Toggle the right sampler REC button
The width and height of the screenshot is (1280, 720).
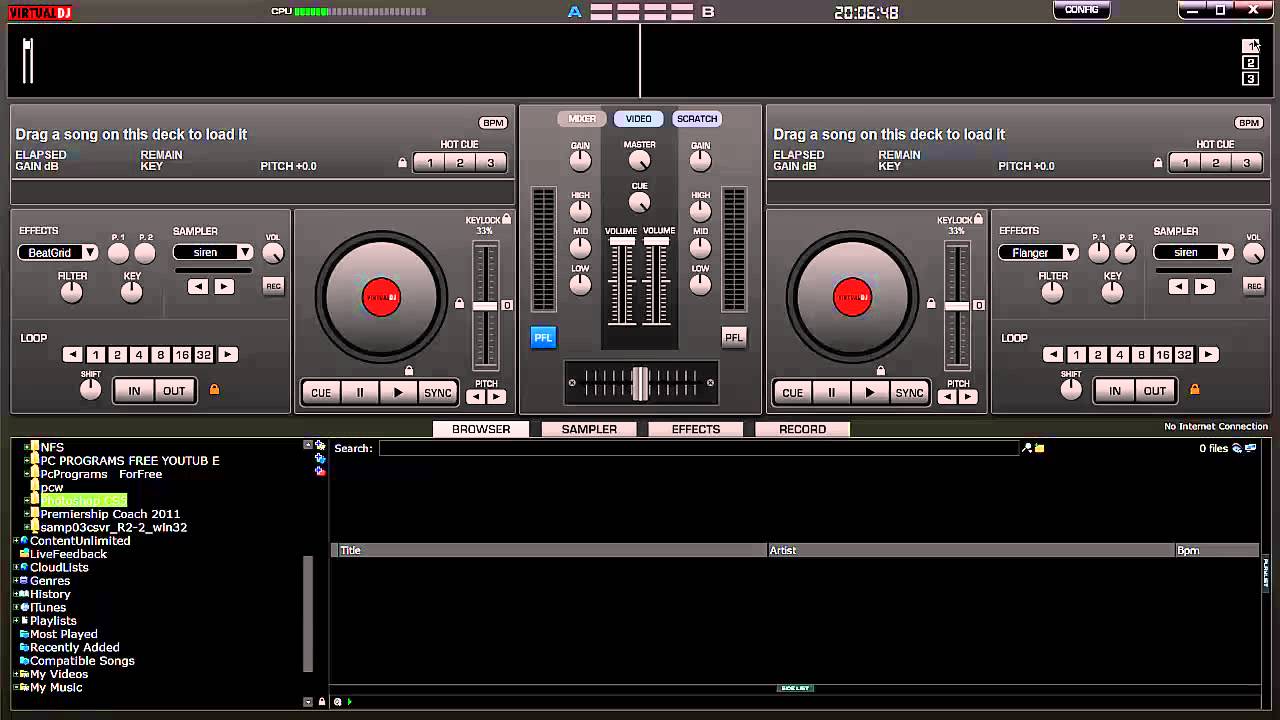click(1254, 286)
